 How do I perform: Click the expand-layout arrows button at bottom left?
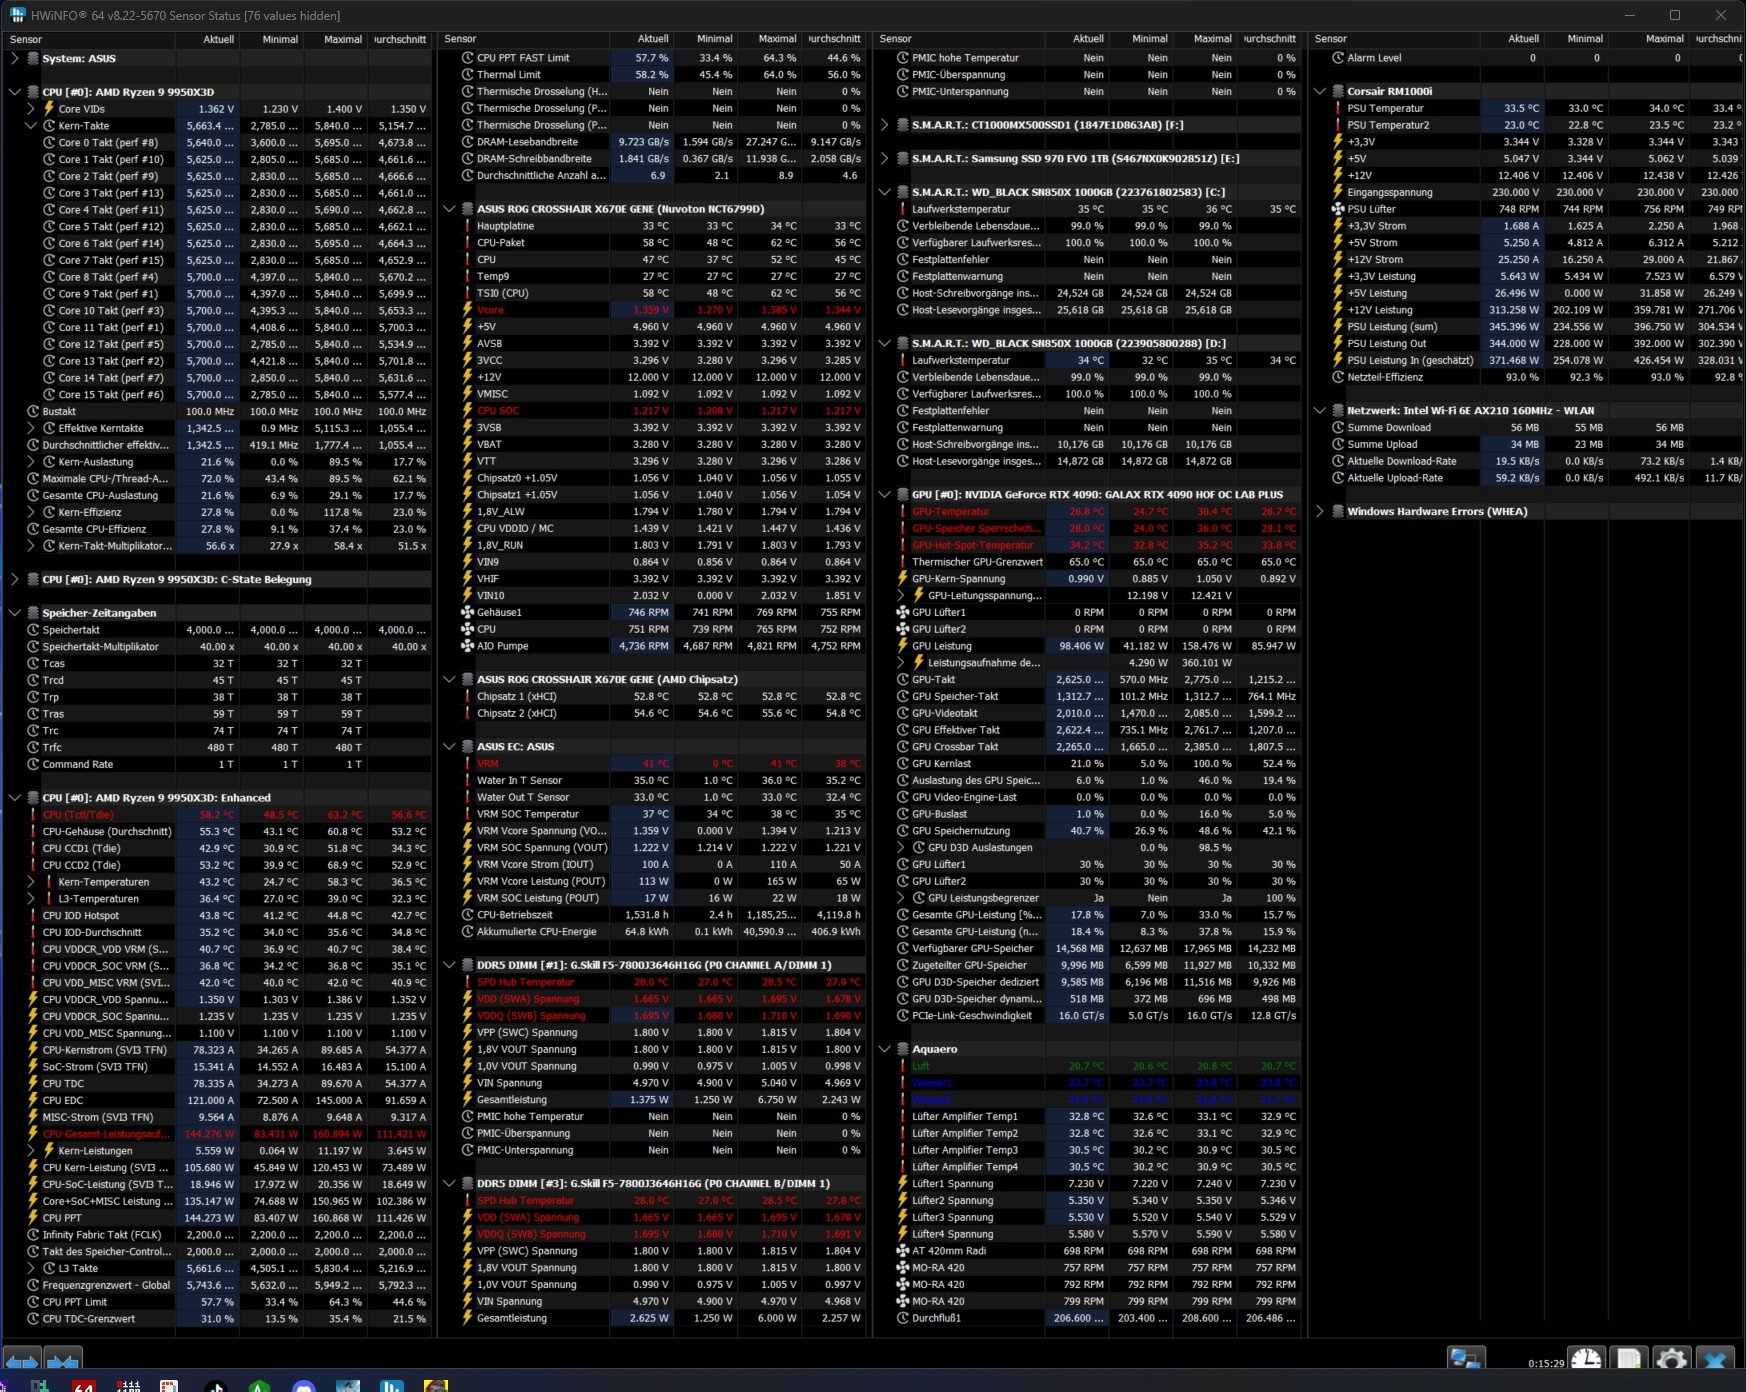coord(21,1360)
